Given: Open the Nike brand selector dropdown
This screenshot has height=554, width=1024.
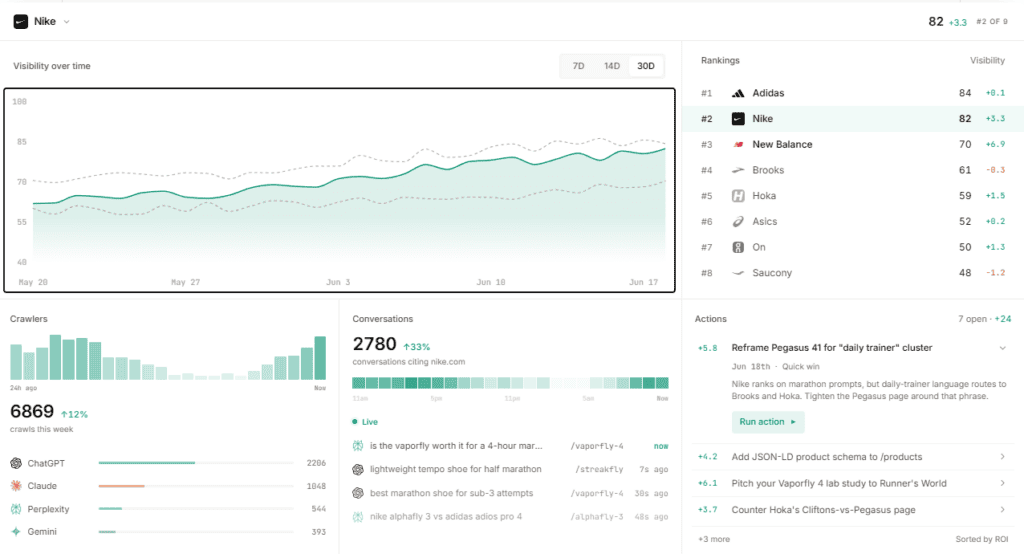Looking at the screenshot, I should coord(42,22).
